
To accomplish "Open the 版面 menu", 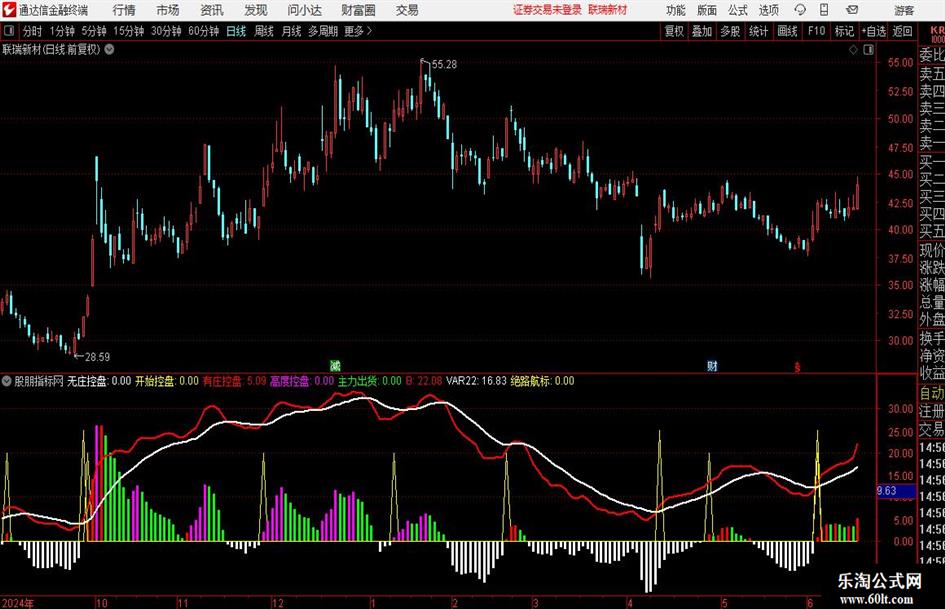I will (x=707, y=10).
